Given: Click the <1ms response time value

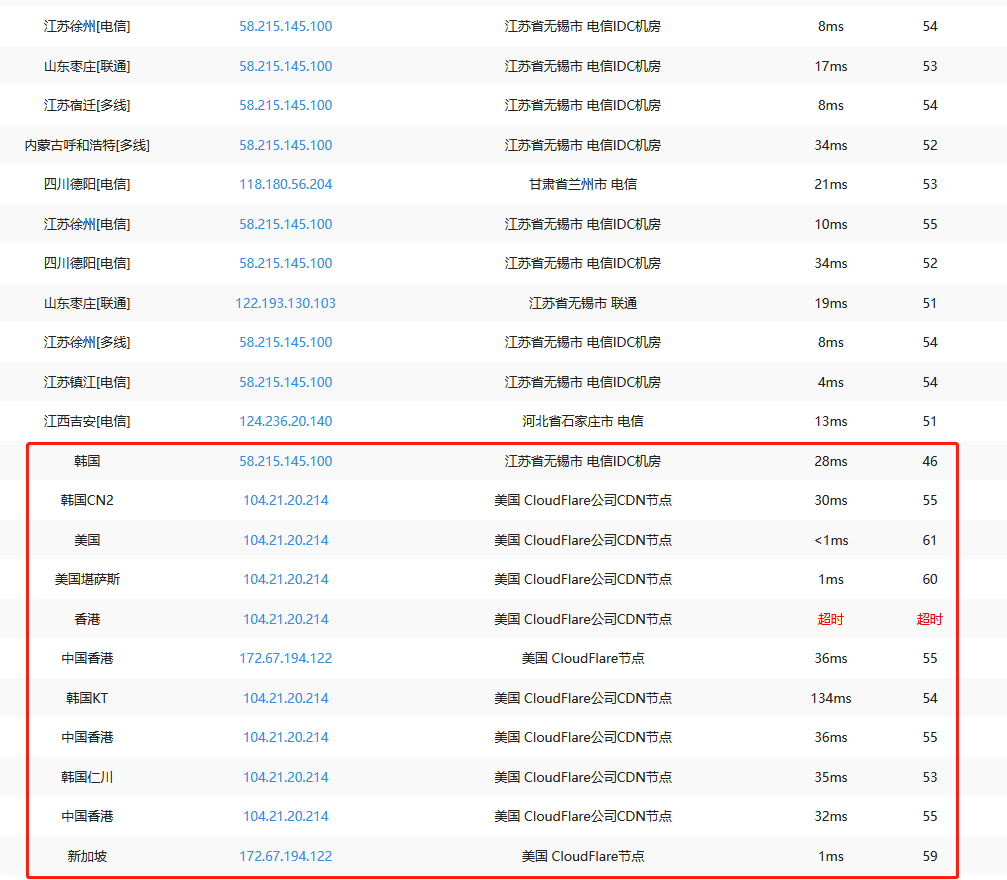Looking at the screenshot, I should coord(830,540).
